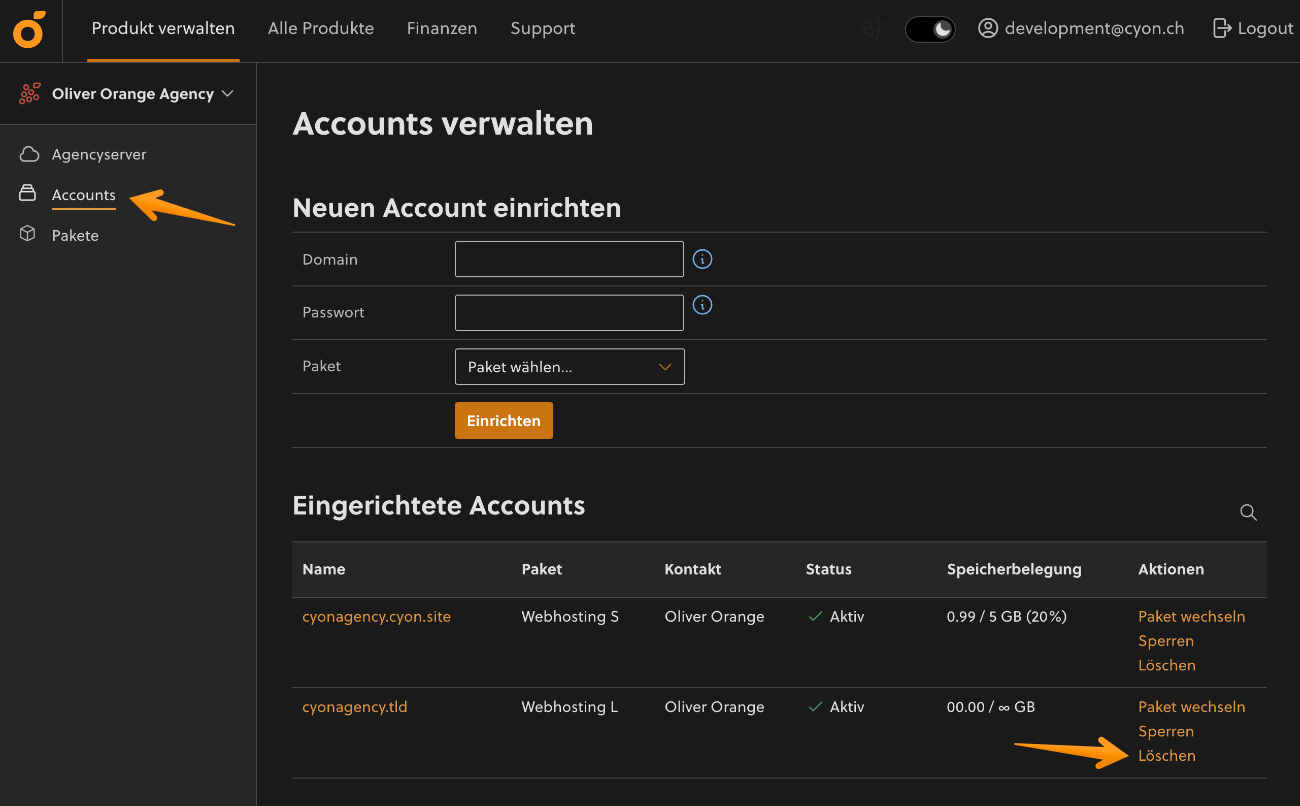Click the Status column header
1300x806 pixels.
pos(829,569)
